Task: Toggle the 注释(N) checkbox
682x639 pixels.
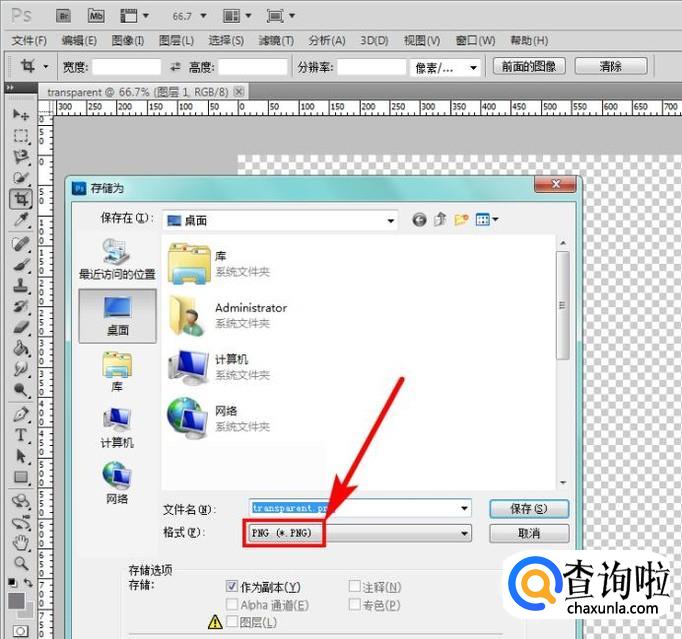Action: (354, 586)
